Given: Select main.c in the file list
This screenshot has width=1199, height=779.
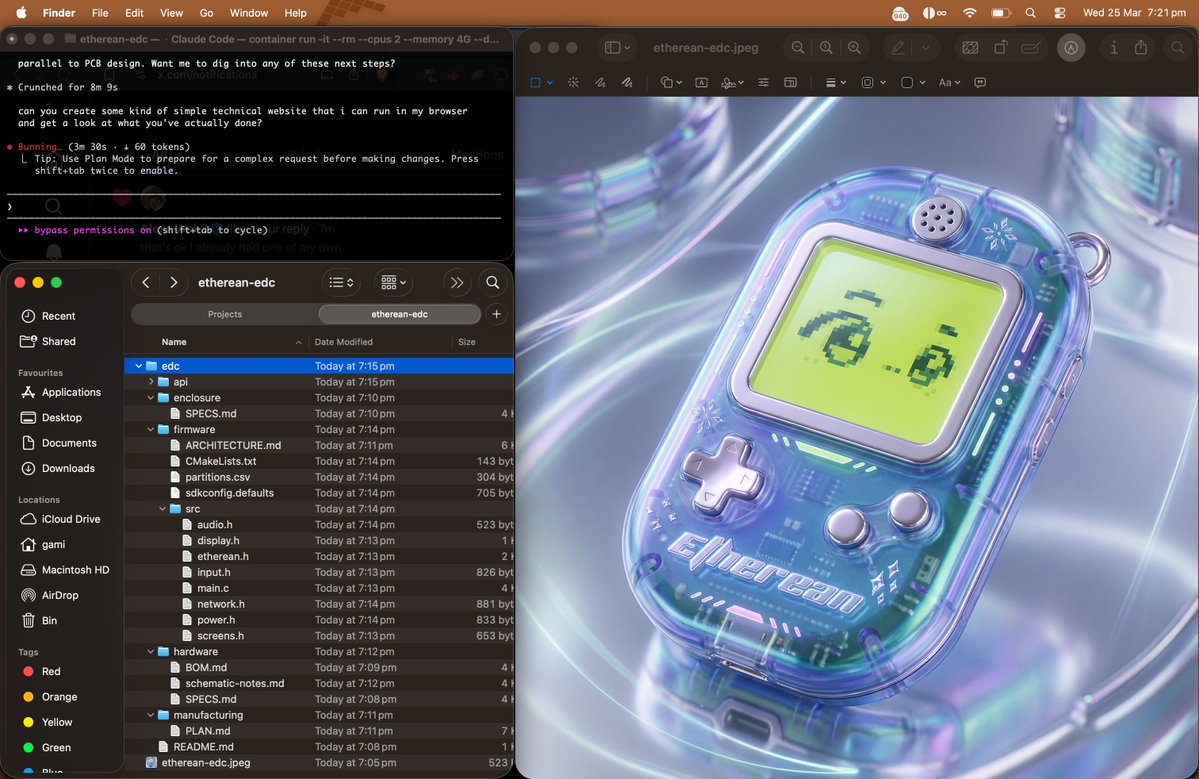Looking at the screenshot, I should point(213,588).
